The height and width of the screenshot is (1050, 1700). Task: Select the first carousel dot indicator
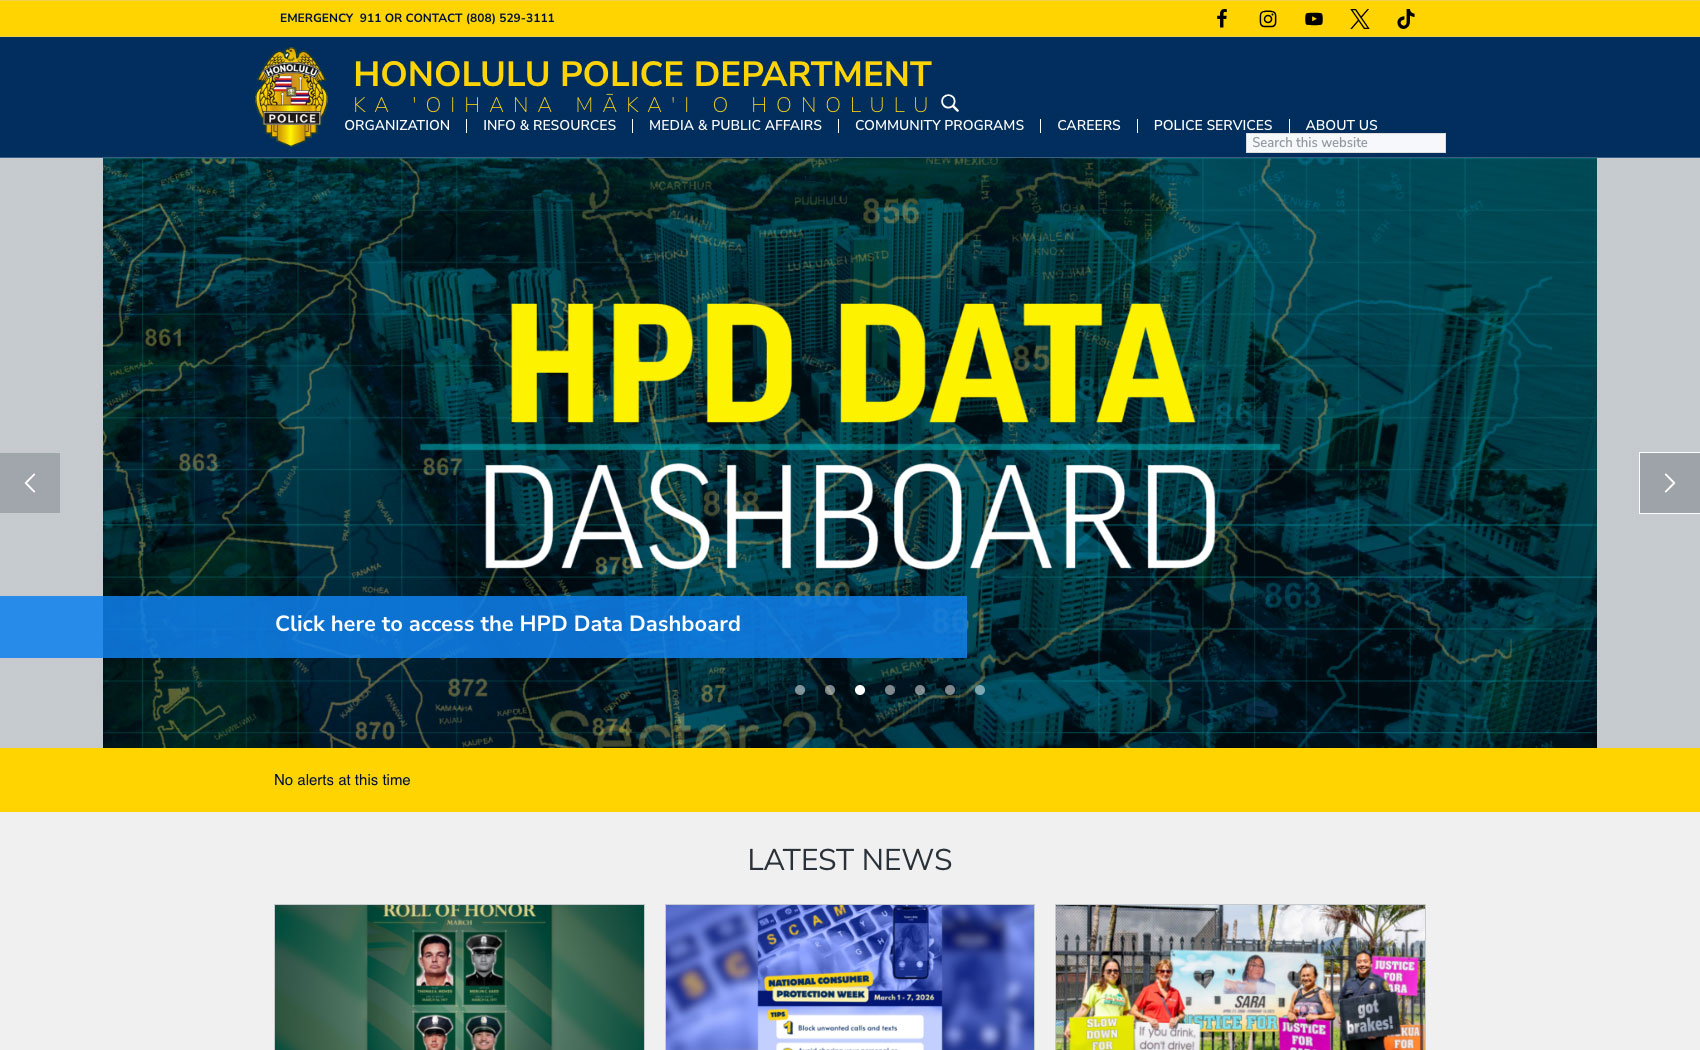coord(800,690)
